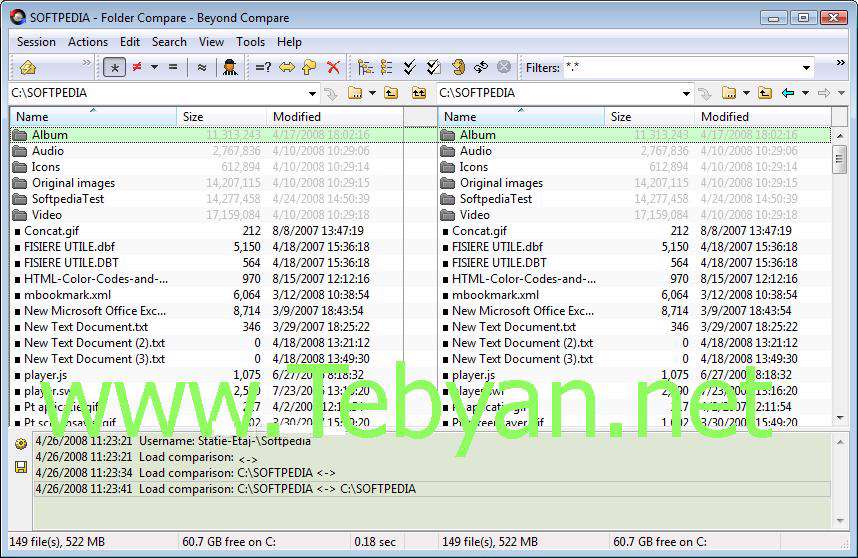Toggle the Show Same equals button

coord(173,67)
